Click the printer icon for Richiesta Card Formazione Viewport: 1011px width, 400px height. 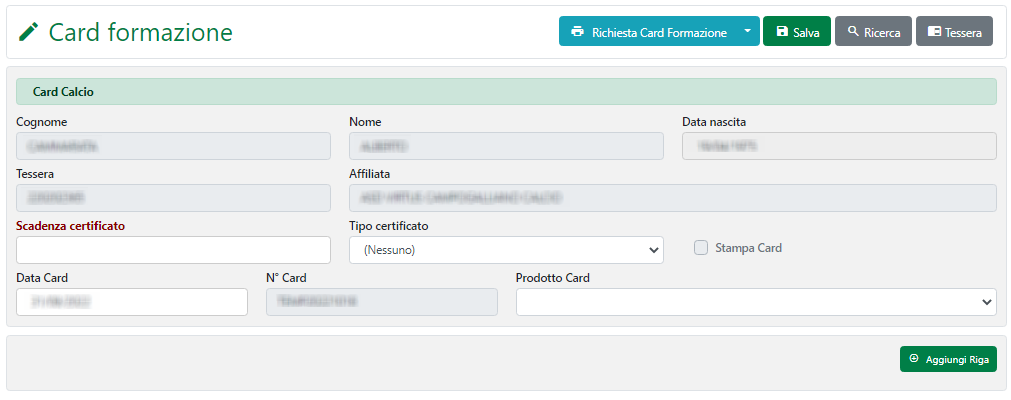click(577, 32)
